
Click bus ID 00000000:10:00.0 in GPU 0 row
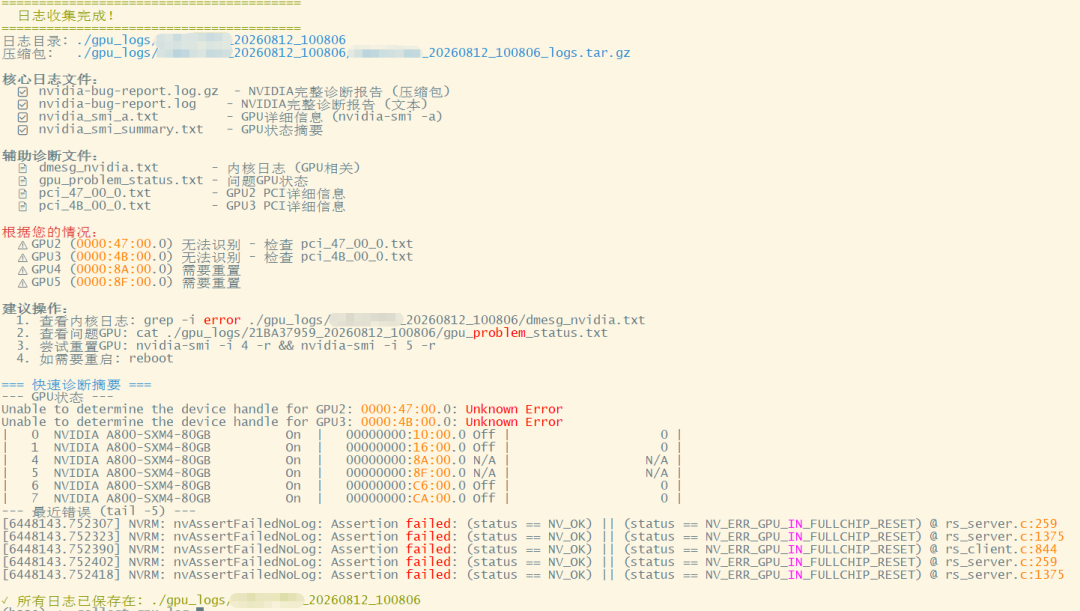click(x=406, y=435)
